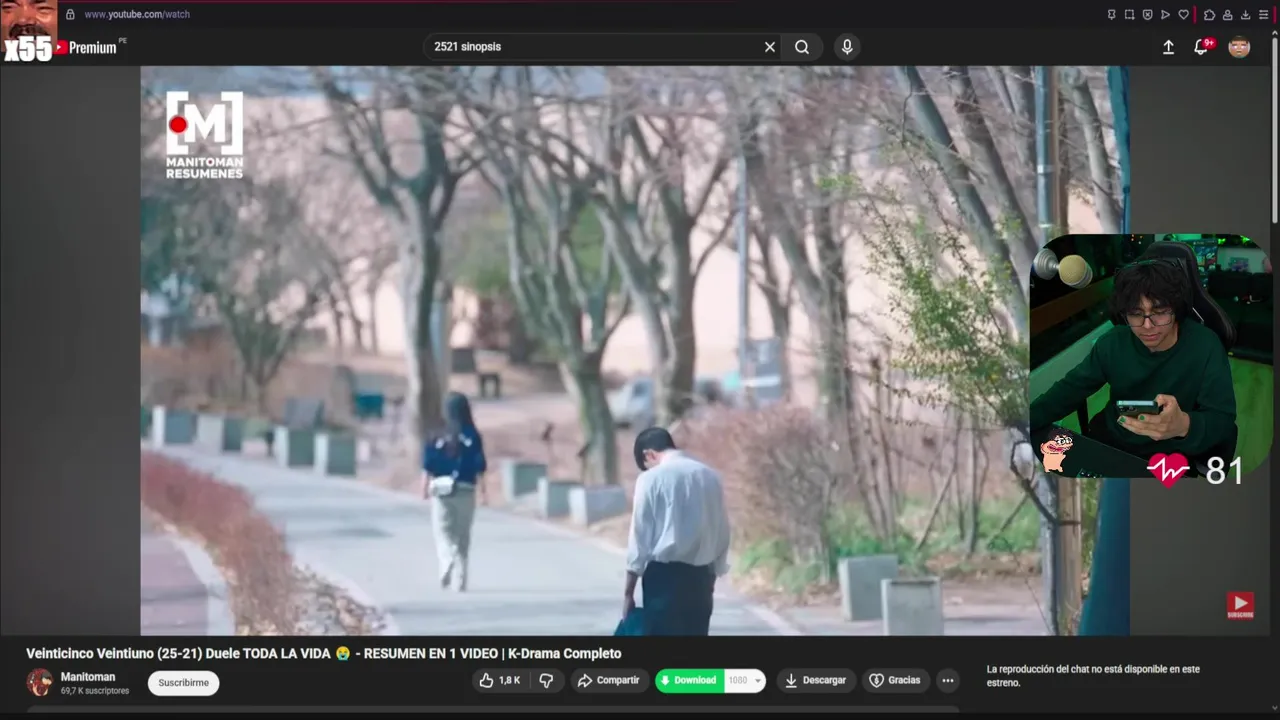Dislike the video with thumbs down
The height and width of the screenshot is (720, 1280).
[x=546, y=680]
